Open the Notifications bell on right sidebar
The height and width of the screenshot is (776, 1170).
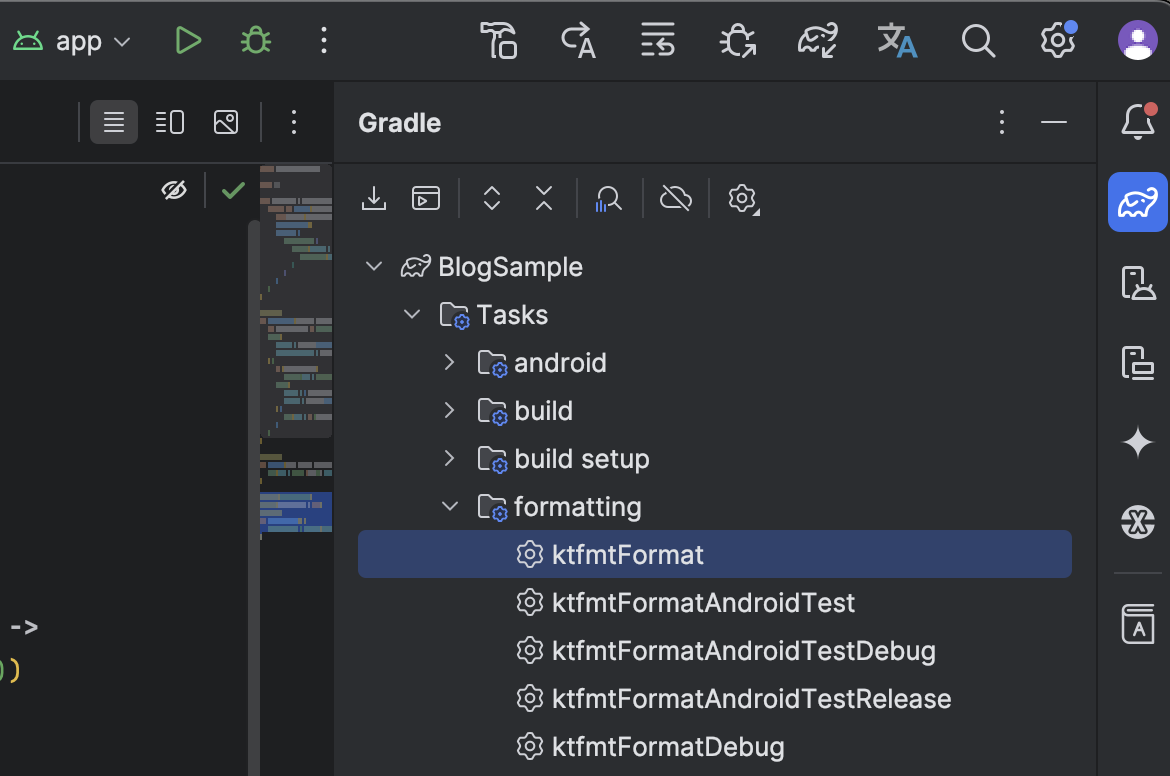click(1137, 122)
